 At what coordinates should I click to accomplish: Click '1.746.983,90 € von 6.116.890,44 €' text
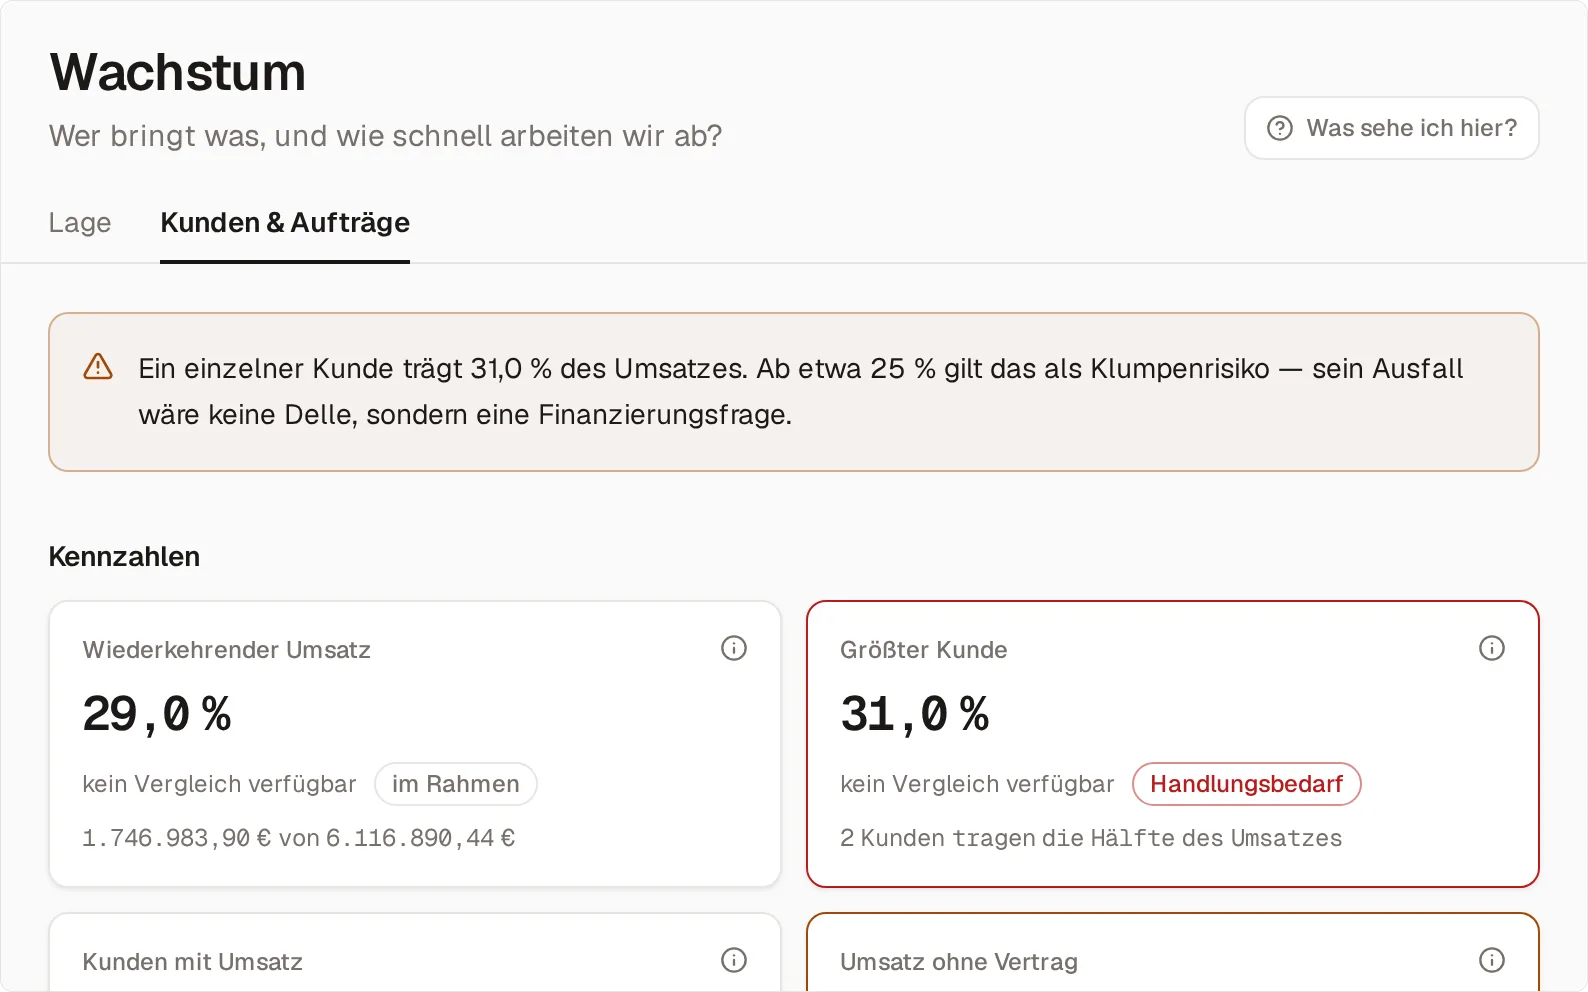tap(298, 838)
